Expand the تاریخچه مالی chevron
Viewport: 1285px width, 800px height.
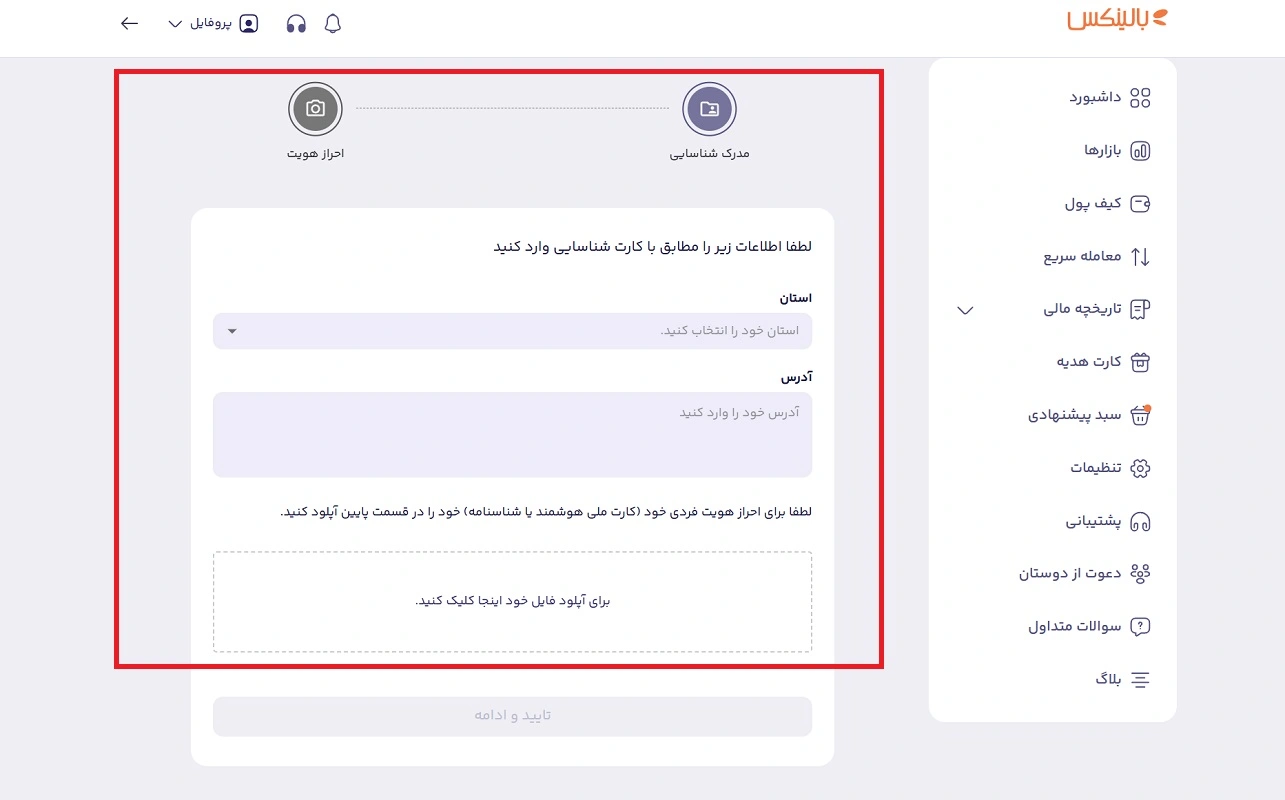click(965, 310)
